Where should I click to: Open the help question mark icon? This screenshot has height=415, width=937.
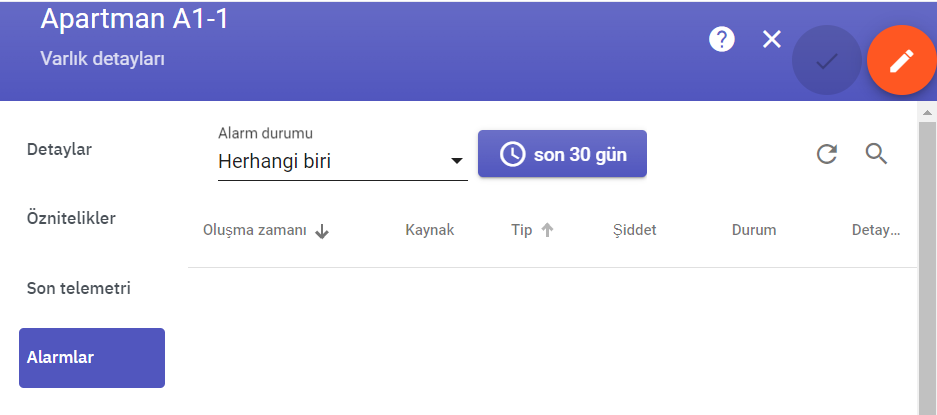[721, 39]
